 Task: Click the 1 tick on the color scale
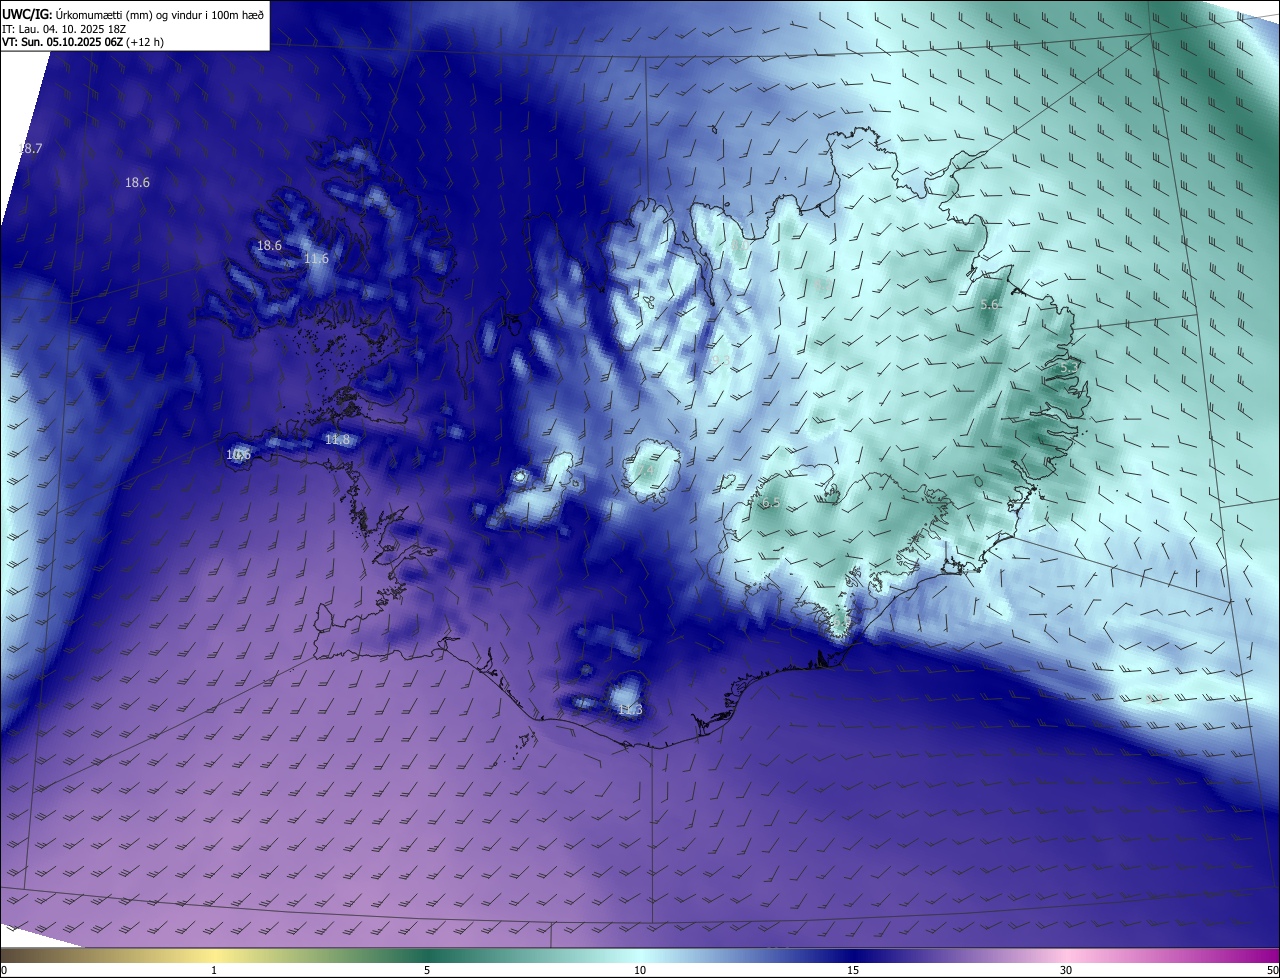pos(214,971)
